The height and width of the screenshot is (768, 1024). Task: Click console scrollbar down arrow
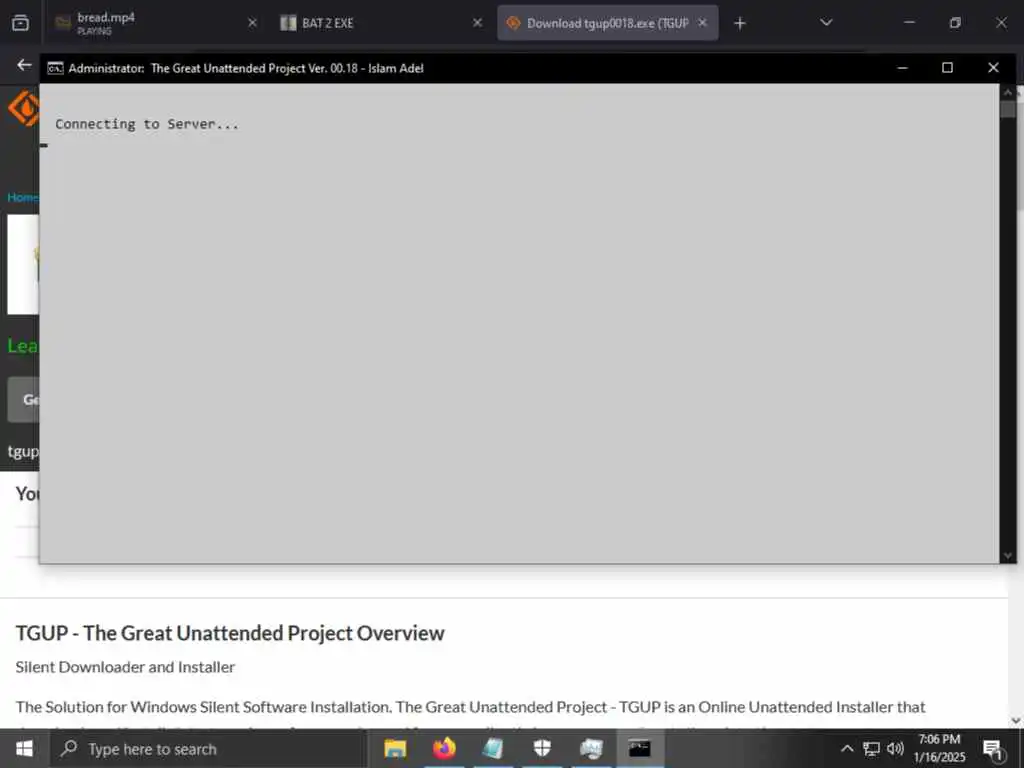pos(1008,555)
